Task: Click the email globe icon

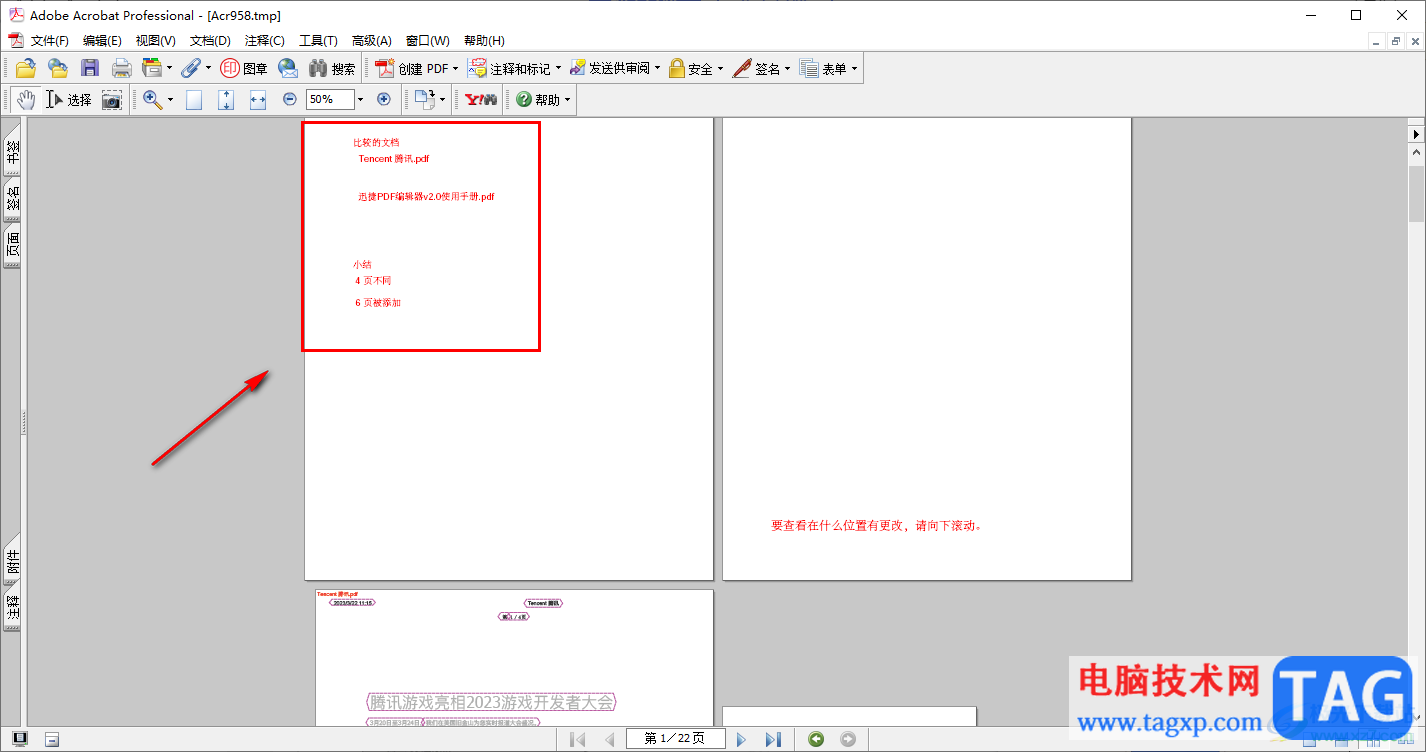Action: click(x=288, y=68)
